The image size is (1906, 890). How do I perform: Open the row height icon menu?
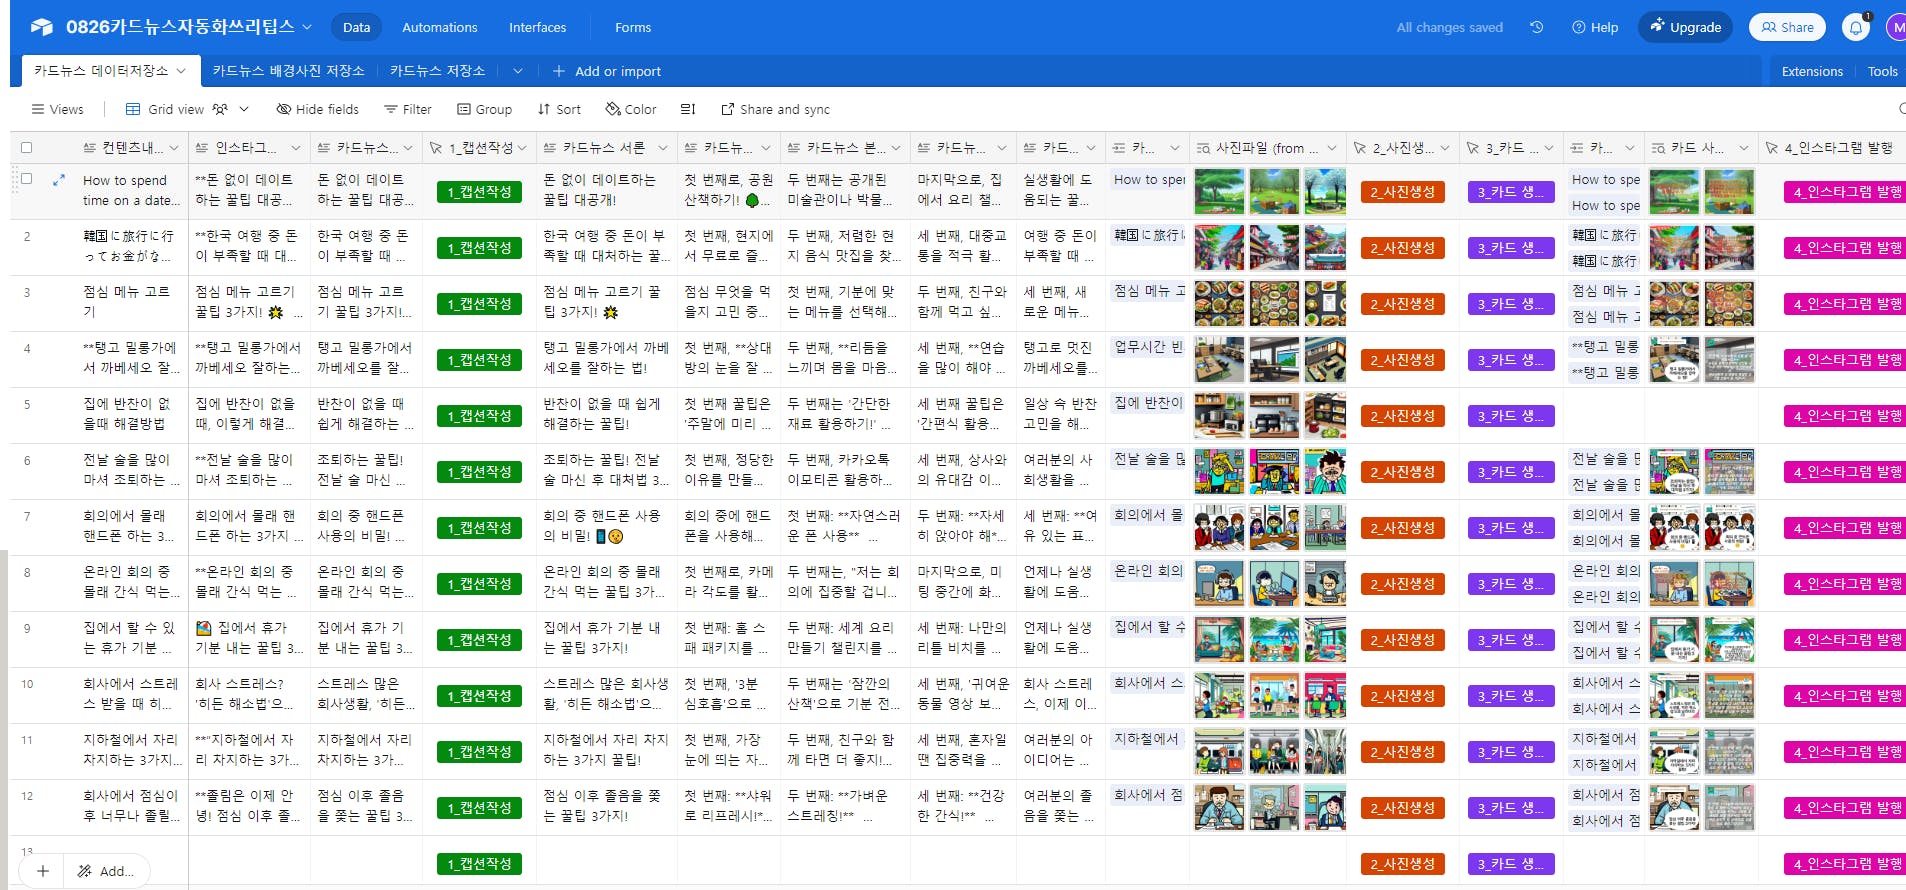click(x=688, y=109)
